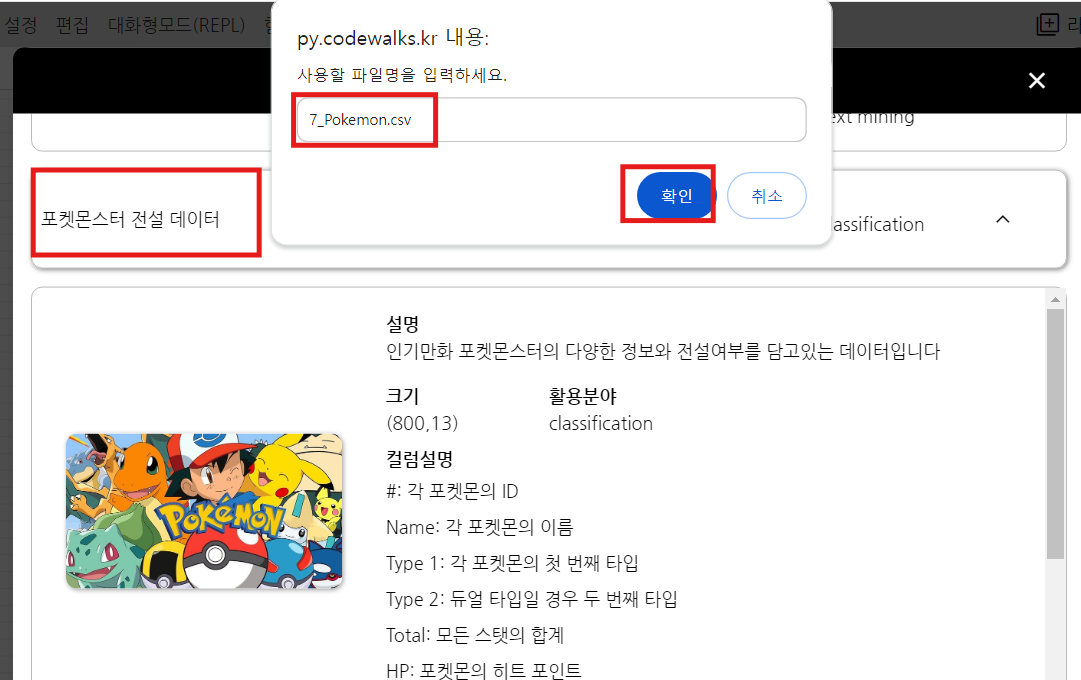Screen dimensions: 1081x680
Task: Select the 'Total: 모든 스탯의 합계' line
Action: [x=475, y=635]
